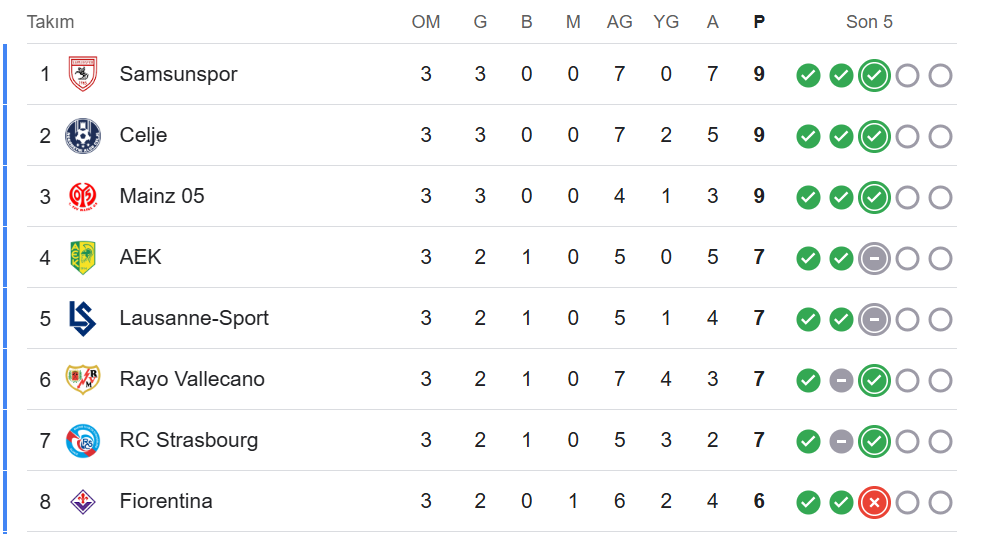
Task: Click the Lausanne-Sport logo
Action: coord(82,318)
